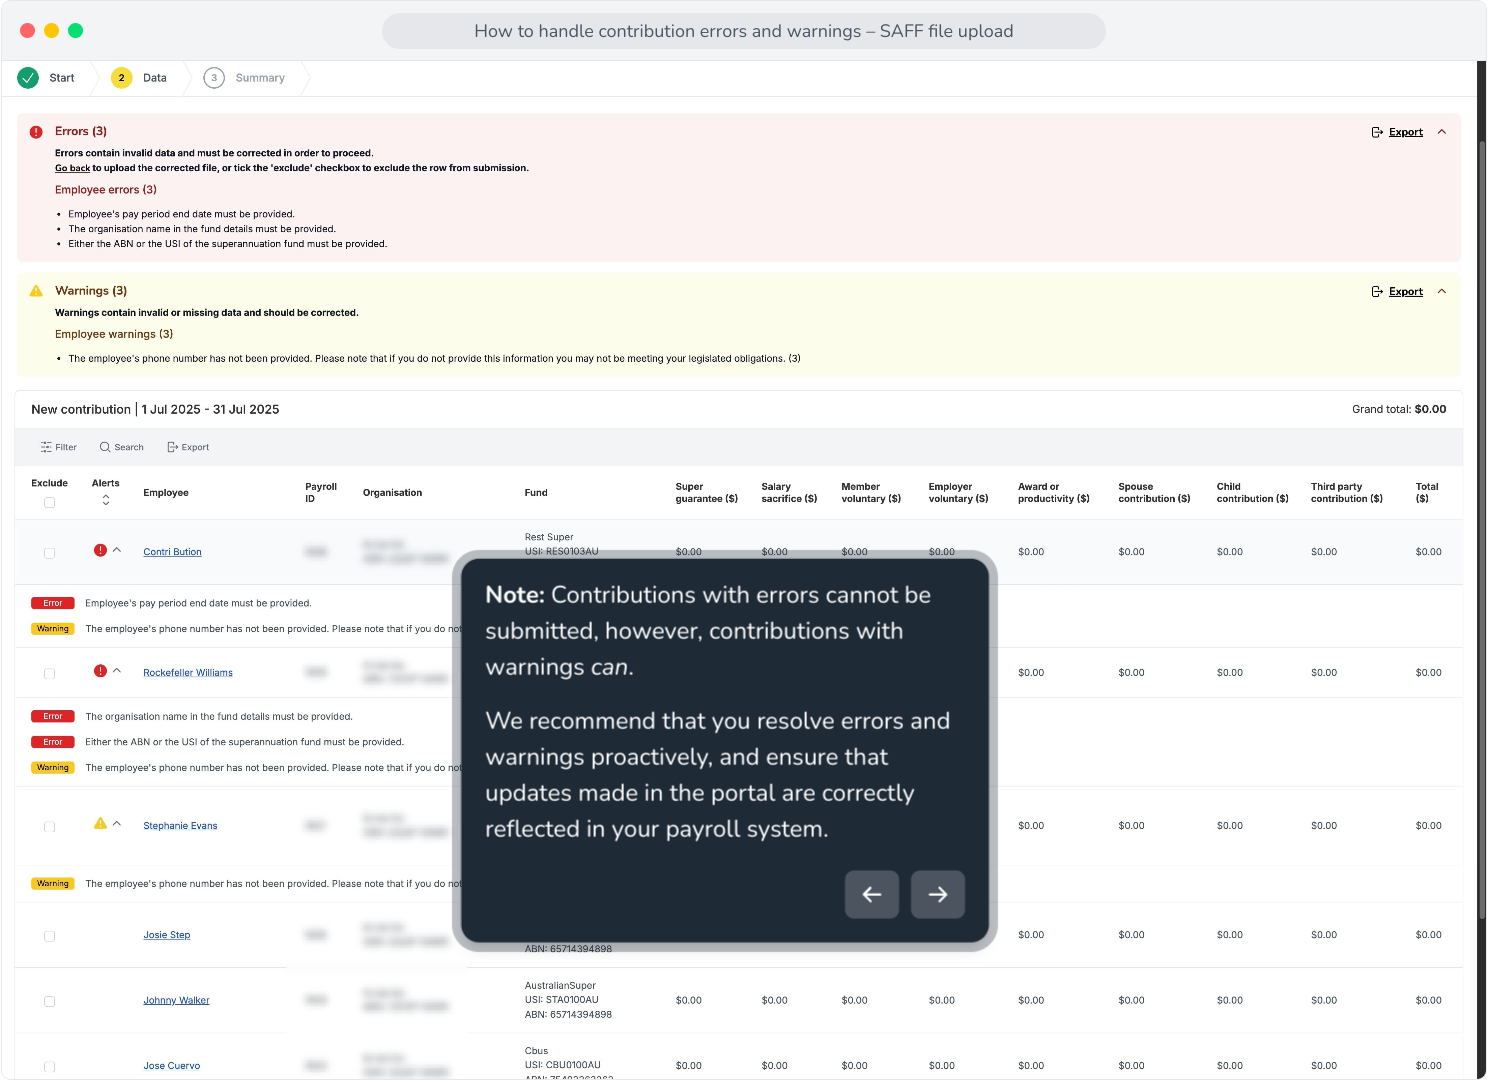Click Contri Bution's red error alert icon
Screen dimensions: 1488x1080
point(100,550)
